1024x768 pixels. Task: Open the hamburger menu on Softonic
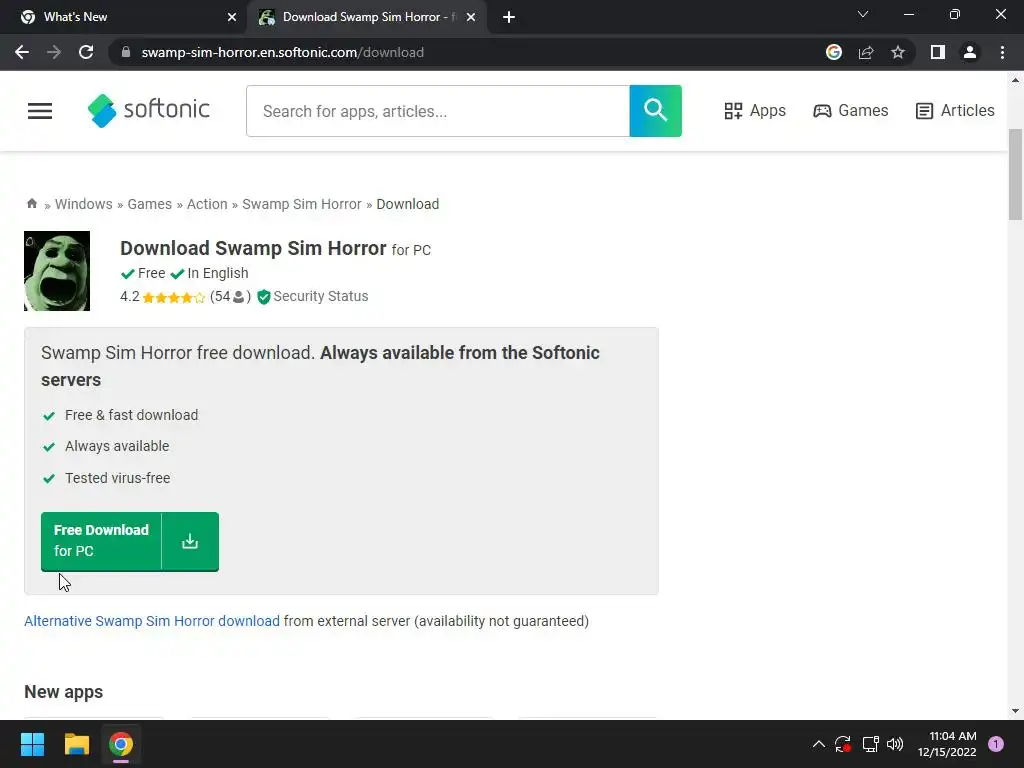40,111
